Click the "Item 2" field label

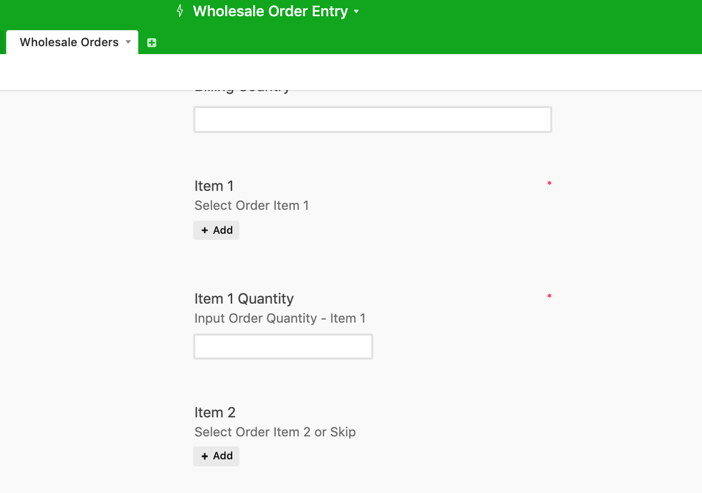pyautogui.click(x=215, y=412)
